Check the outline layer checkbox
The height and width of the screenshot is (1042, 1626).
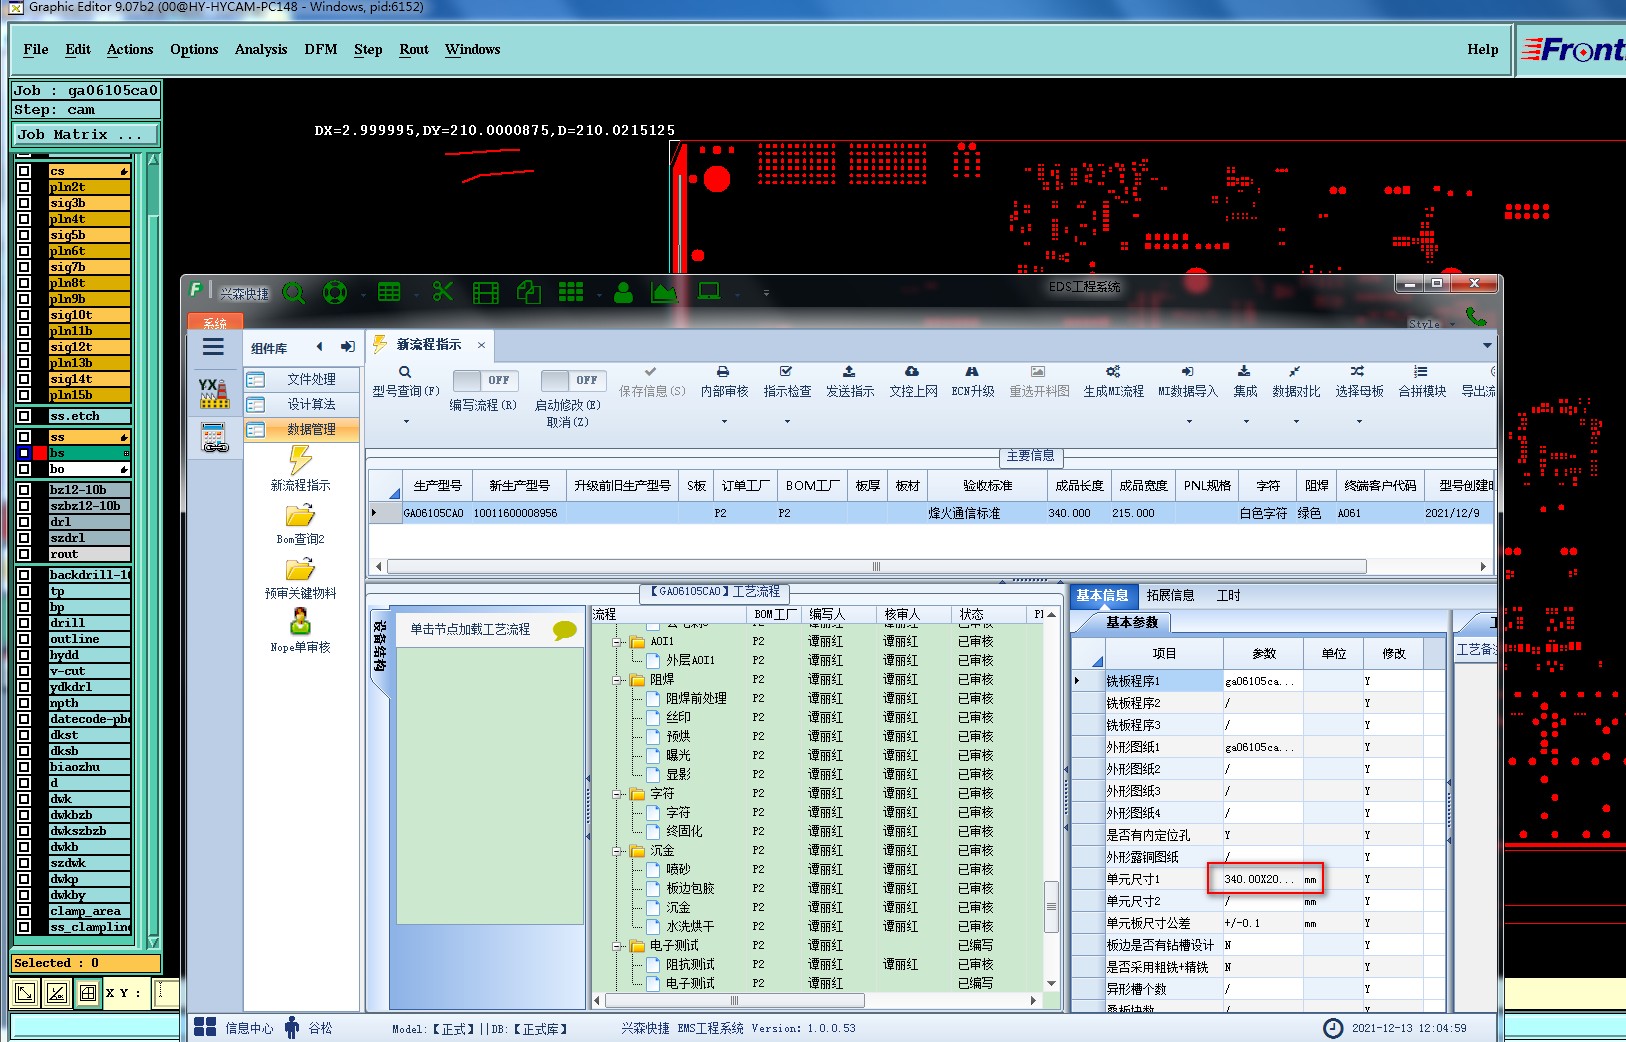coord(24,639)
